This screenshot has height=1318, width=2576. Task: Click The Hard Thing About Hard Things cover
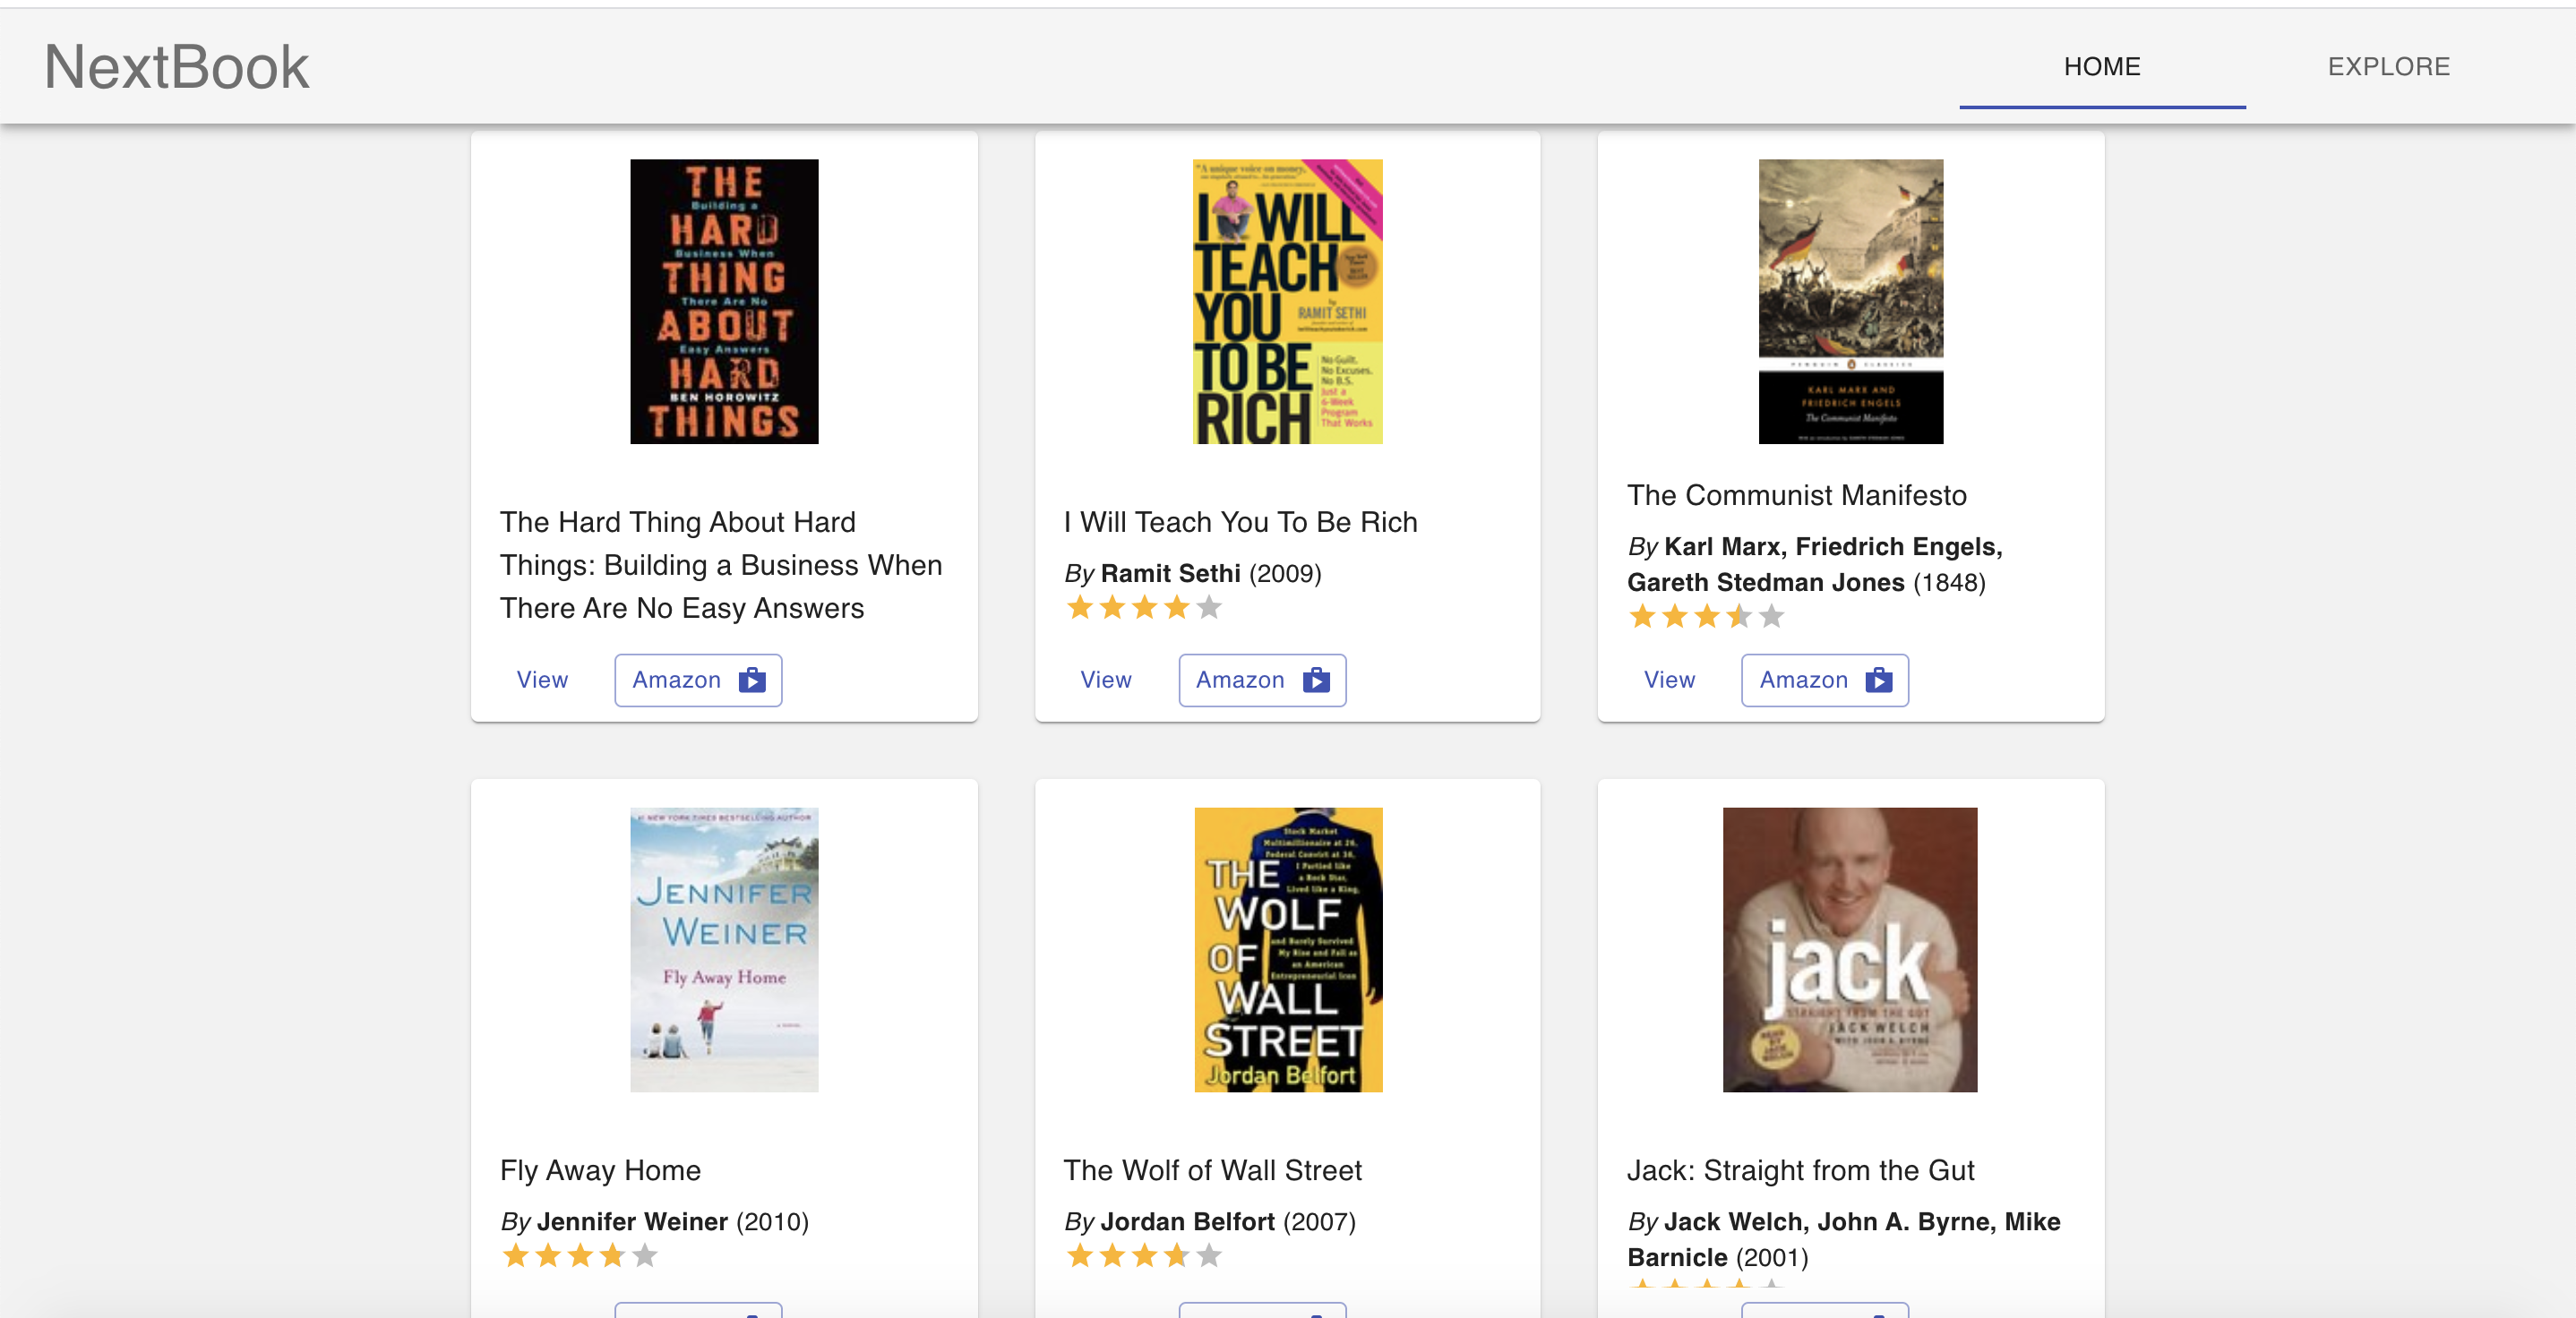724,301
